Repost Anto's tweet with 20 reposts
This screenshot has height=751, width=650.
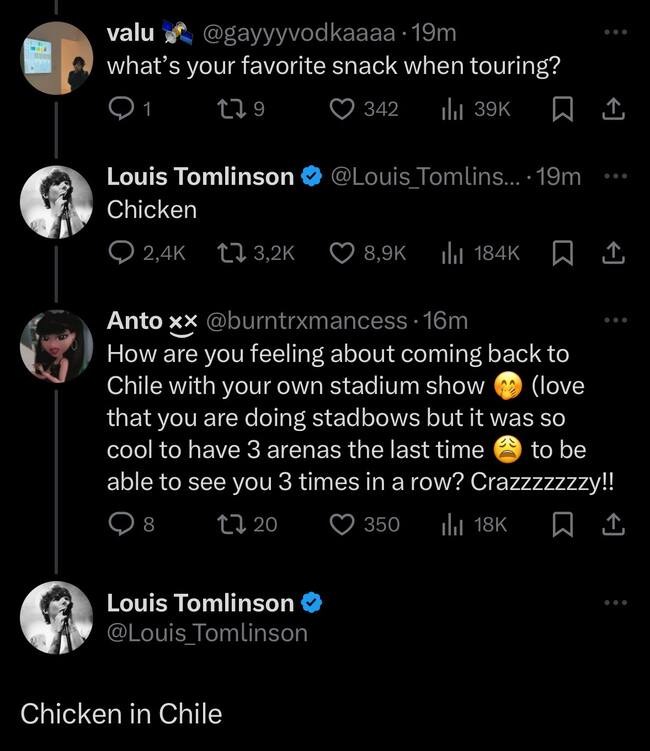(229, 523)
